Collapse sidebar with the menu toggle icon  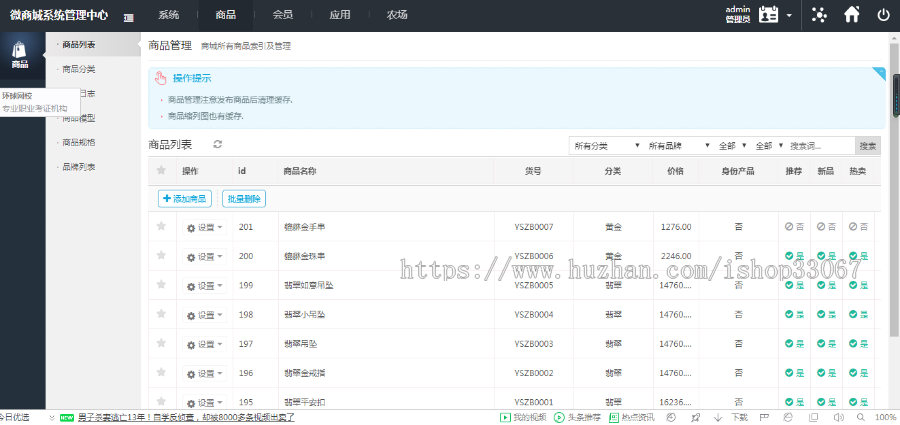tap(129, 18)
